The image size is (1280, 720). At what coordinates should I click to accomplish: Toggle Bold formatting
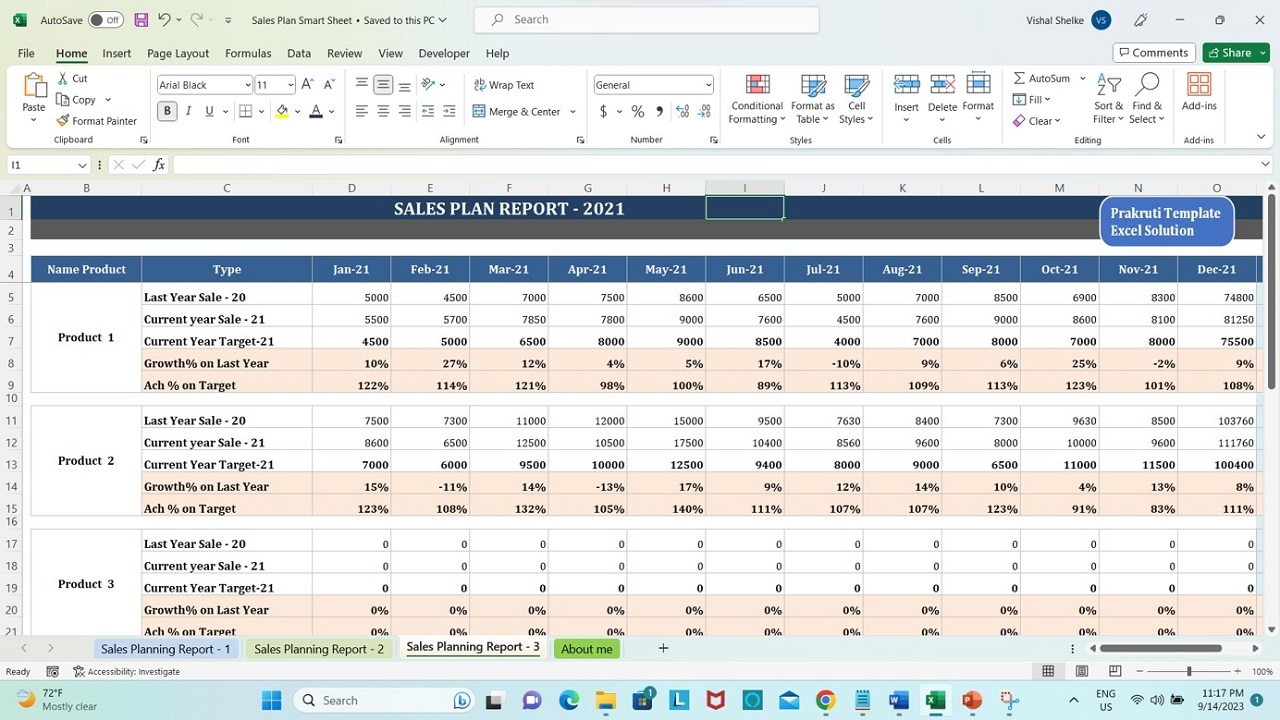(167, 112)
